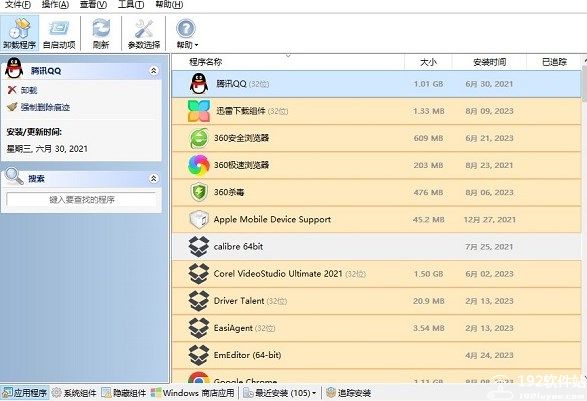Collapse the 腾讯QQ details panel
The image size is (587, 401).
coord(153,71)
